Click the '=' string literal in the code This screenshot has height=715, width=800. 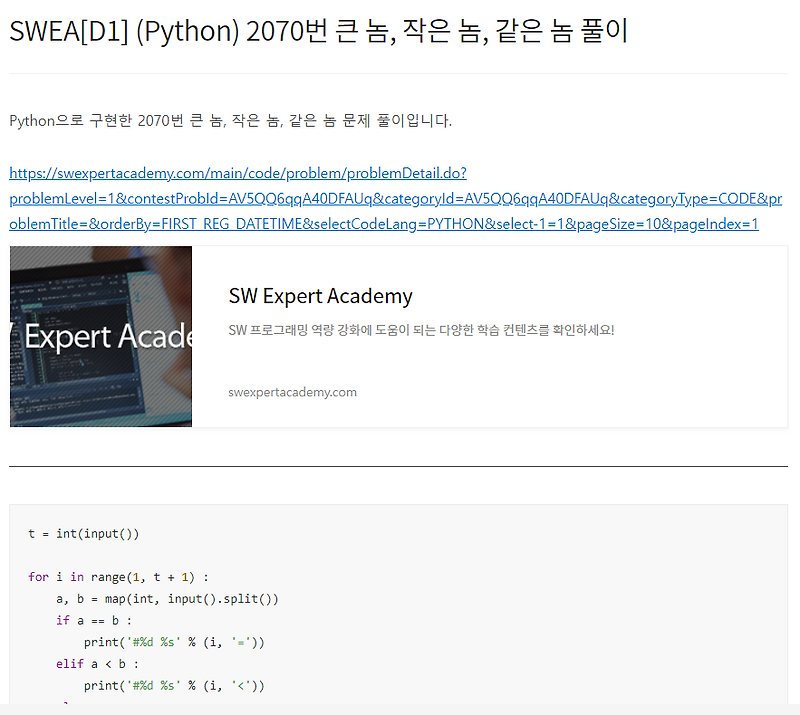point(241,642)
